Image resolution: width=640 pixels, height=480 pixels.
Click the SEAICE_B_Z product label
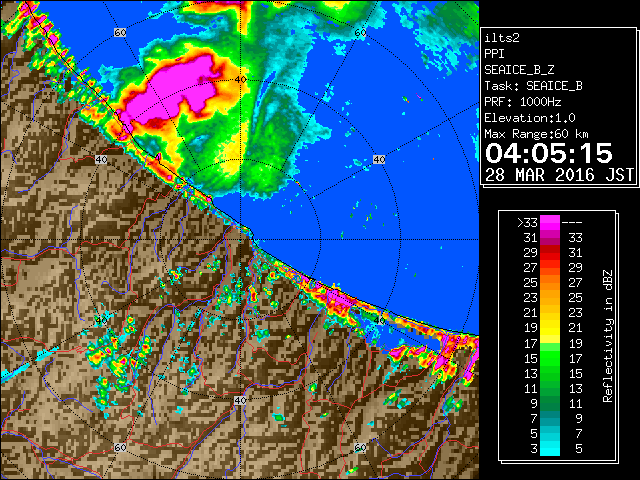[519, 70]
